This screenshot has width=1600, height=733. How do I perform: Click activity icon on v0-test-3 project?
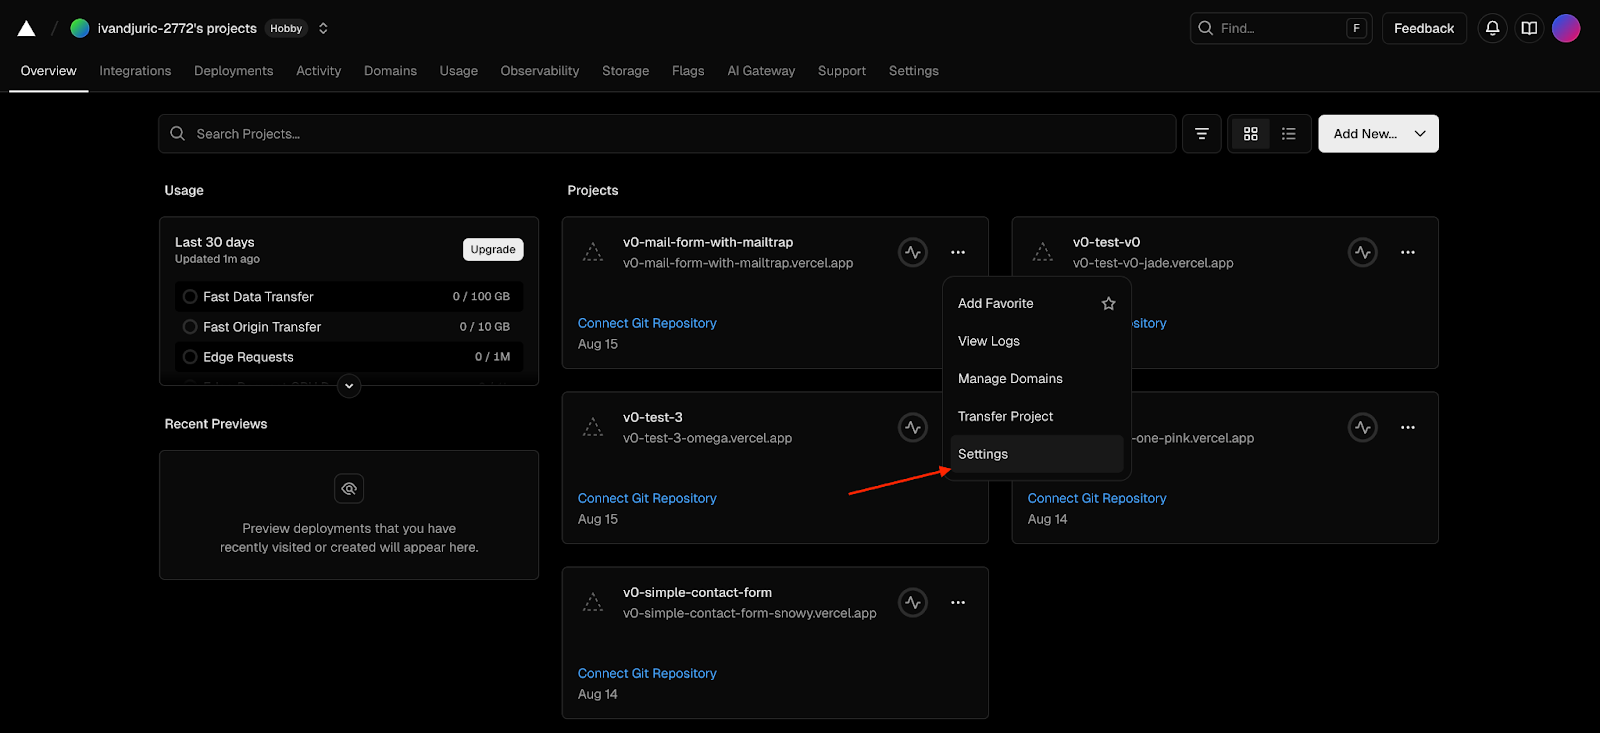912,428
